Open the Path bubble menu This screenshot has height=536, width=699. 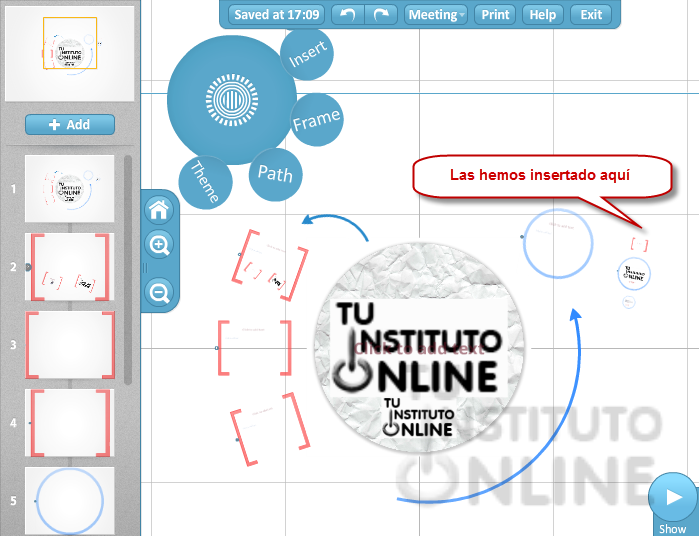click(275, 174)
